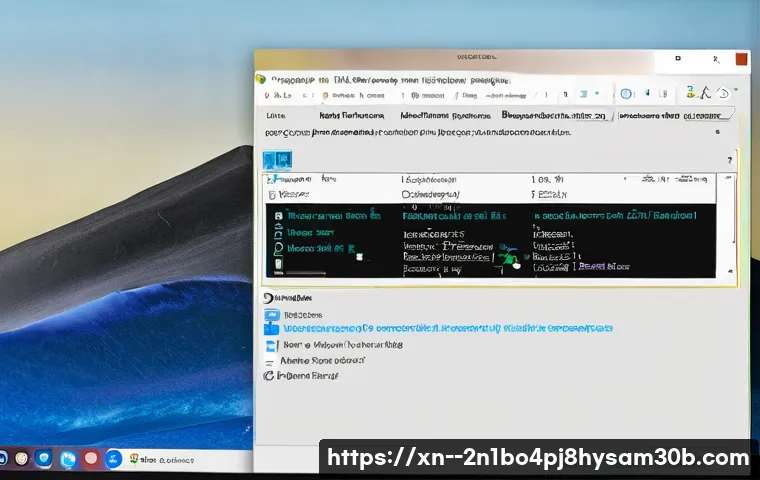Expand the first white row in the list
The height and width of the screenshot is (480, 760).
tap(269, 179)
